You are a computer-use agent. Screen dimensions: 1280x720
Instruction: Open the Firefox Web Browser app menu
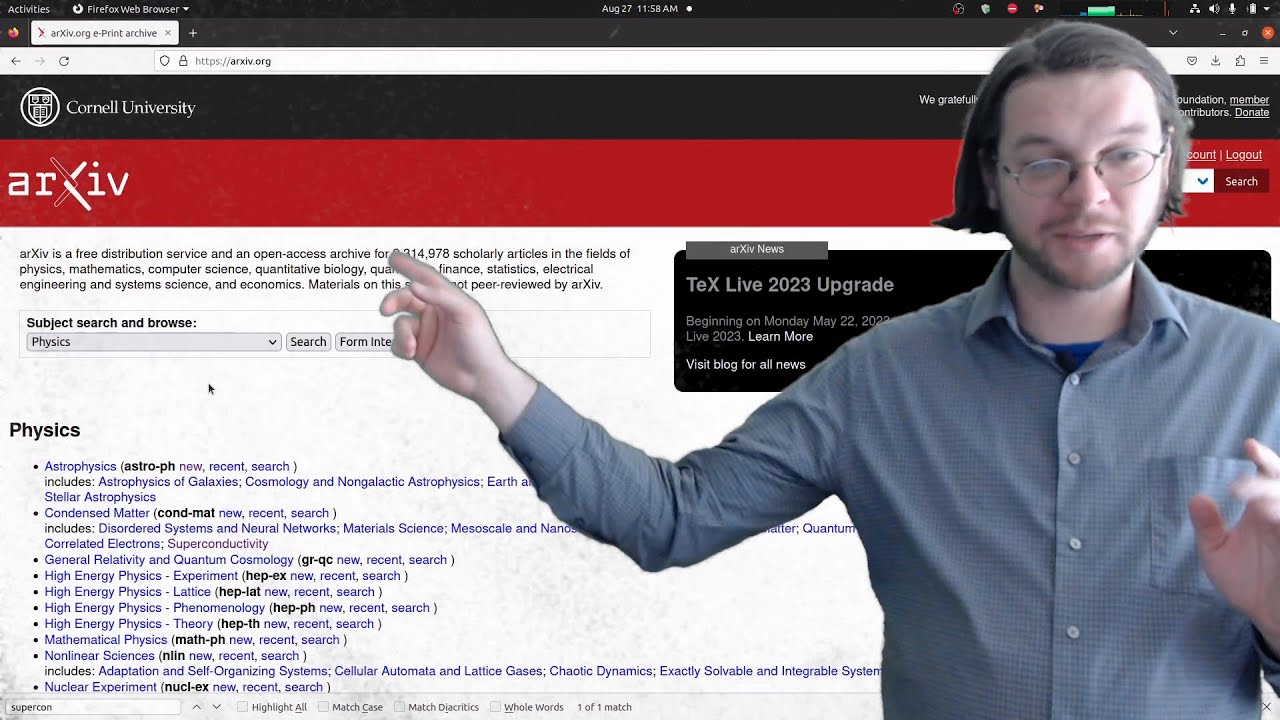coord(130,9)
